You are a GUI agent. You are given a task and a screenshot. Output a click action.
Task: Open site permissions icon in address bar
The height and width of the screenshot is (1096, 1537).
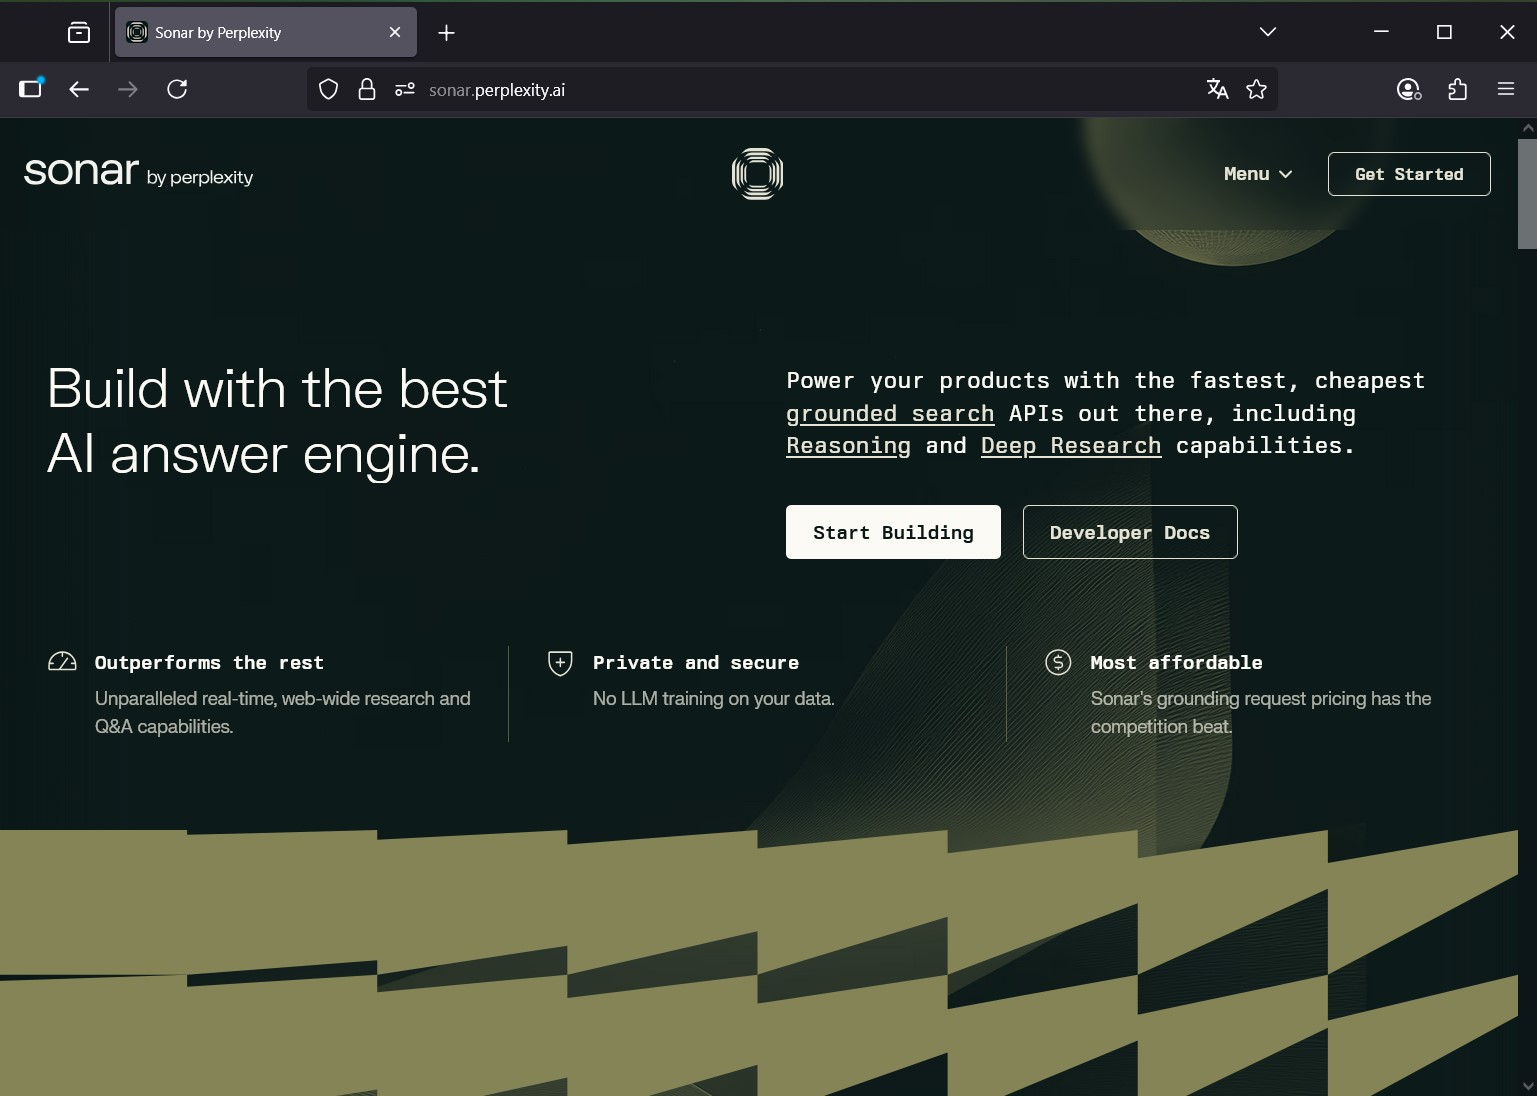405,89
